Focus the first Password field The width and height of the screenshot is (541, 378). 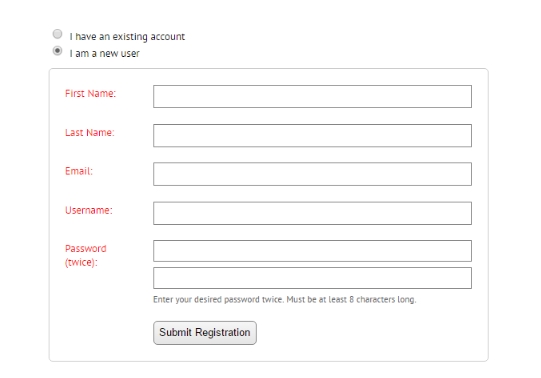point(312,251)
